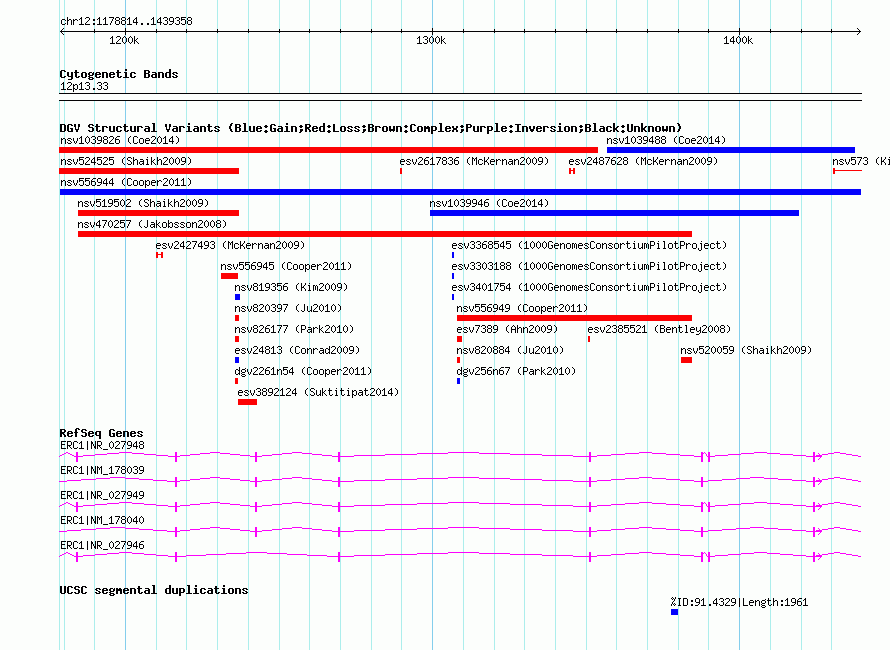The width and height of the screenshot is (890, 650).
Task: Click esv3401754 1000GenomesConsortiumPilotProject label
Action: pos(589,287)
